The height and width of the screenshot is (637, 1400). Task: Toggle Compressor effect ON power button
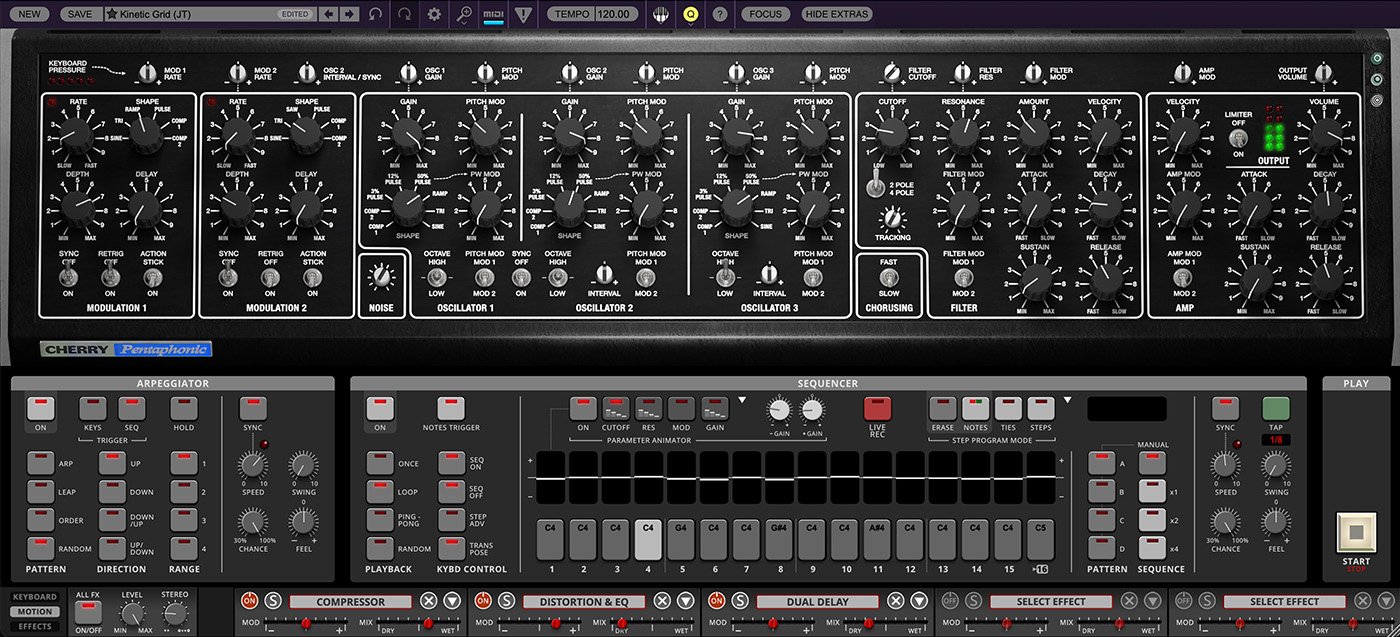click(x=249, y=601)
